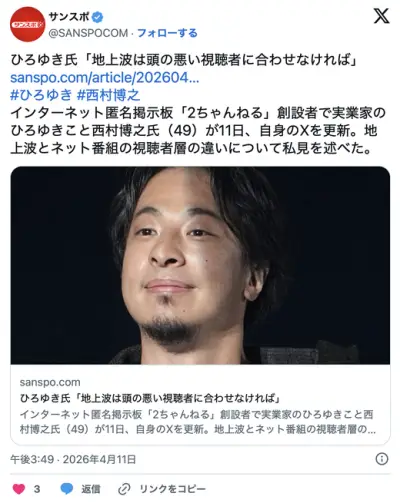
Task: Click the blue verified badge
Action: pos(97,17)
